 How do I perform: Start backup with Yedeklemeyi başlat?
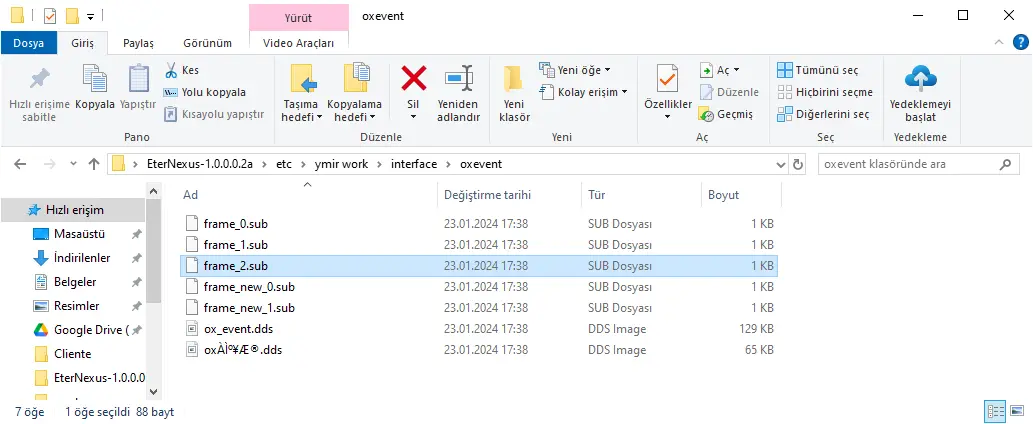[x=920, y=94]
